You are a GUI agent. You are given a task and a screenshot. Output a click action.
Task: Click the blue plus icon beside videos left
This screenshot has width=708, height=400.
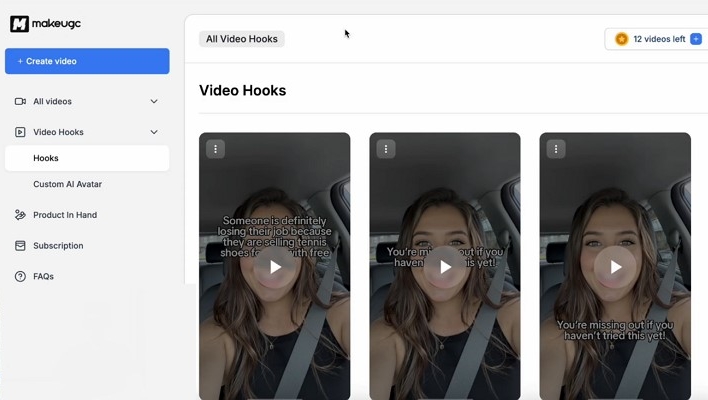(x=696, y=39)
